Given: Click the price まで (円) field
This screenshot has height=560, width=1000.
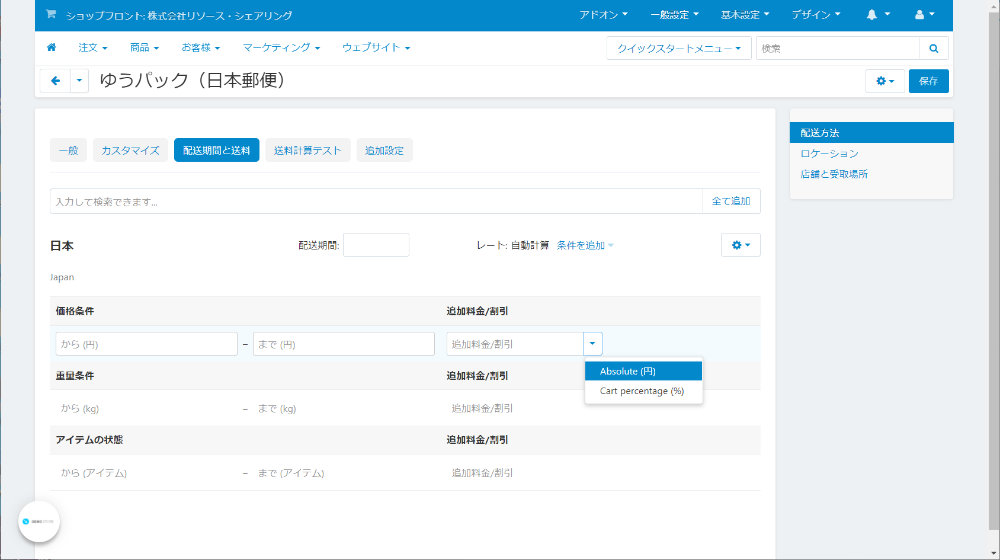Looking at the screenshot, I should click(x=344, y=344).
